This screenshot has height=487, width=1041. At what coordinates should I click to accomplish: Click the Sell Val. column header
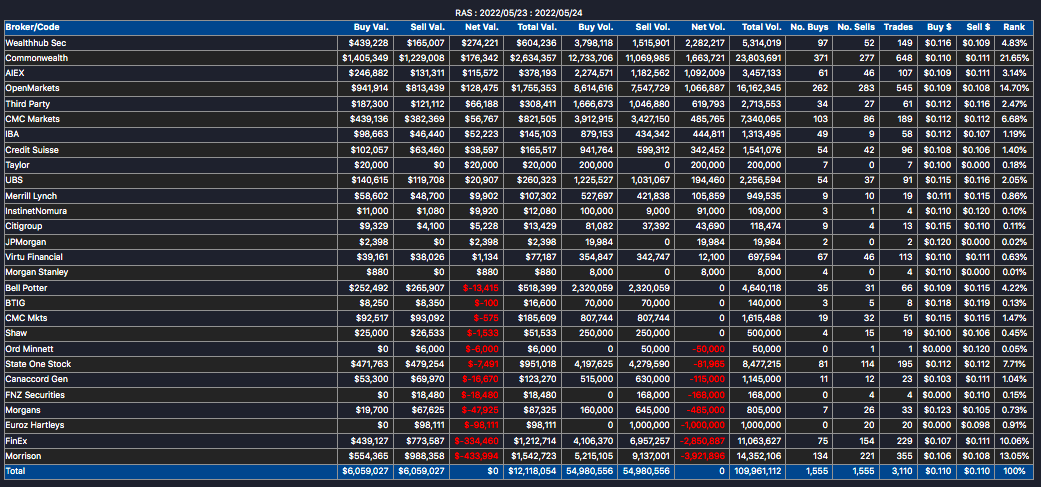[426, 27]
